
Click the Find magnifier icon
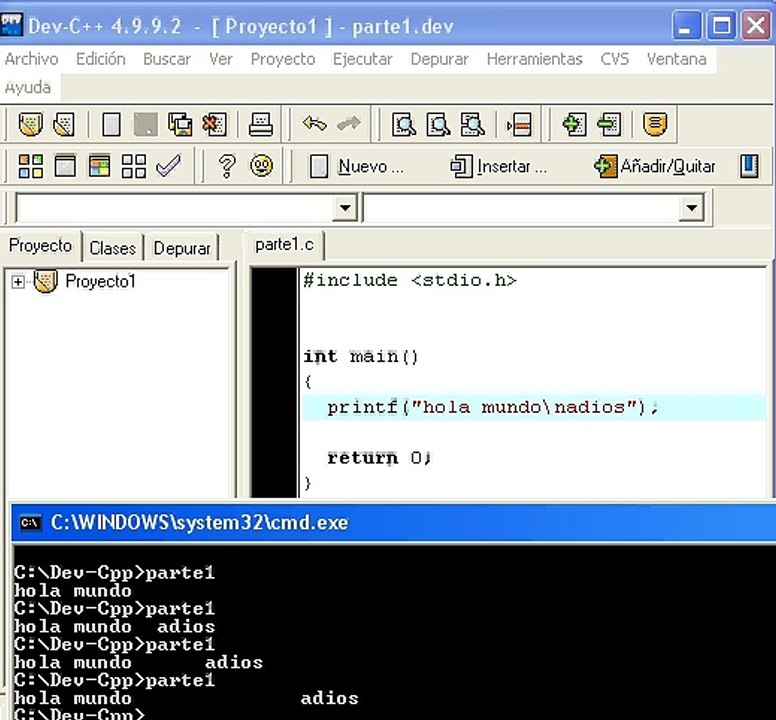click(404, 124)
